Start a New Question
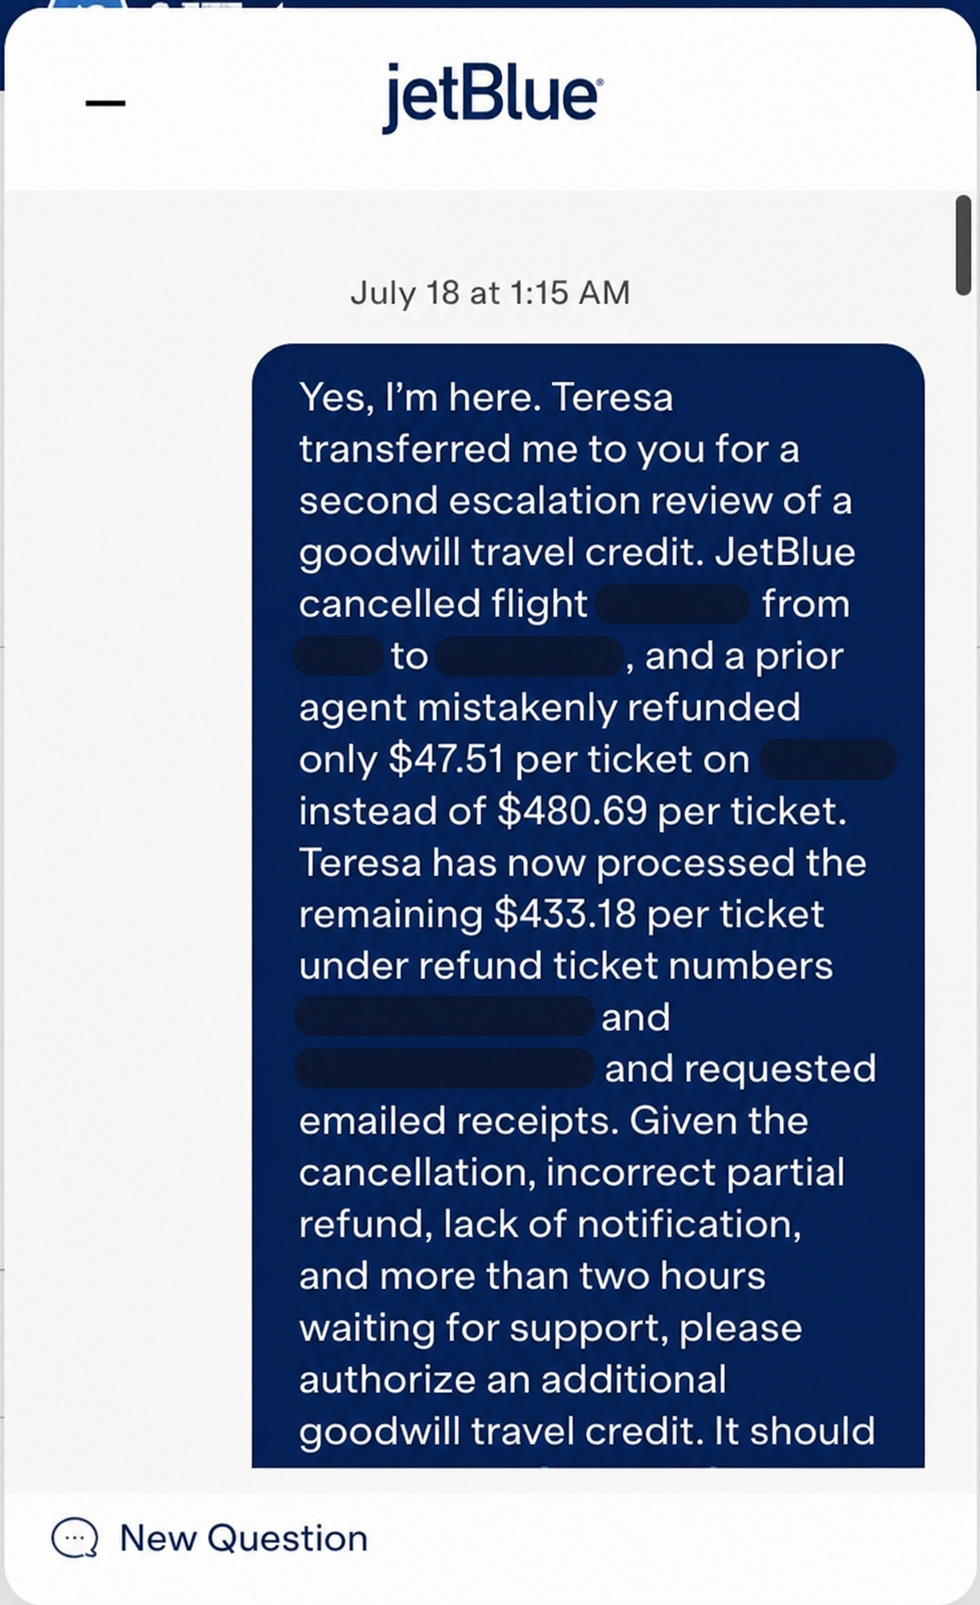 tap(243, 1538)
